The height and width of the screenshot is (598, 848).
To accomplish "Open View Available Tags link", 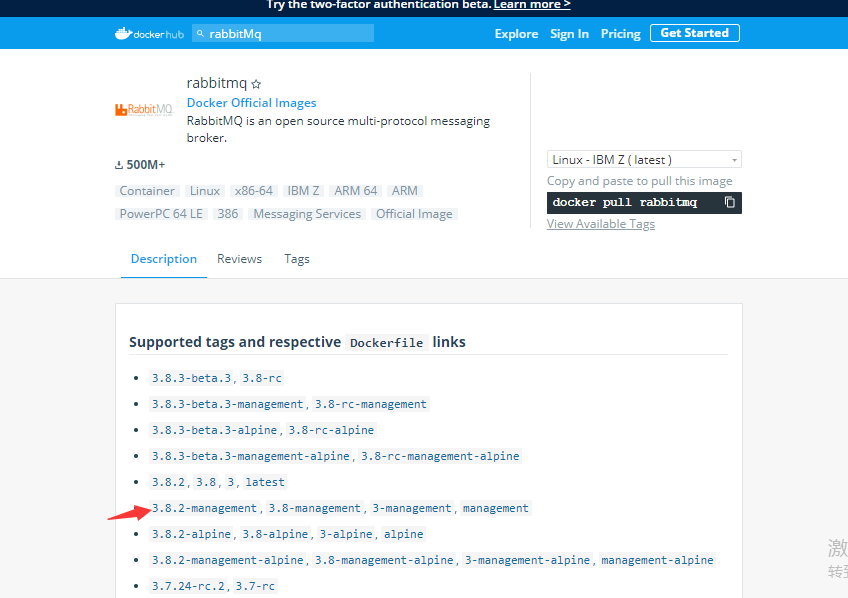I will (x=600, y=224).
